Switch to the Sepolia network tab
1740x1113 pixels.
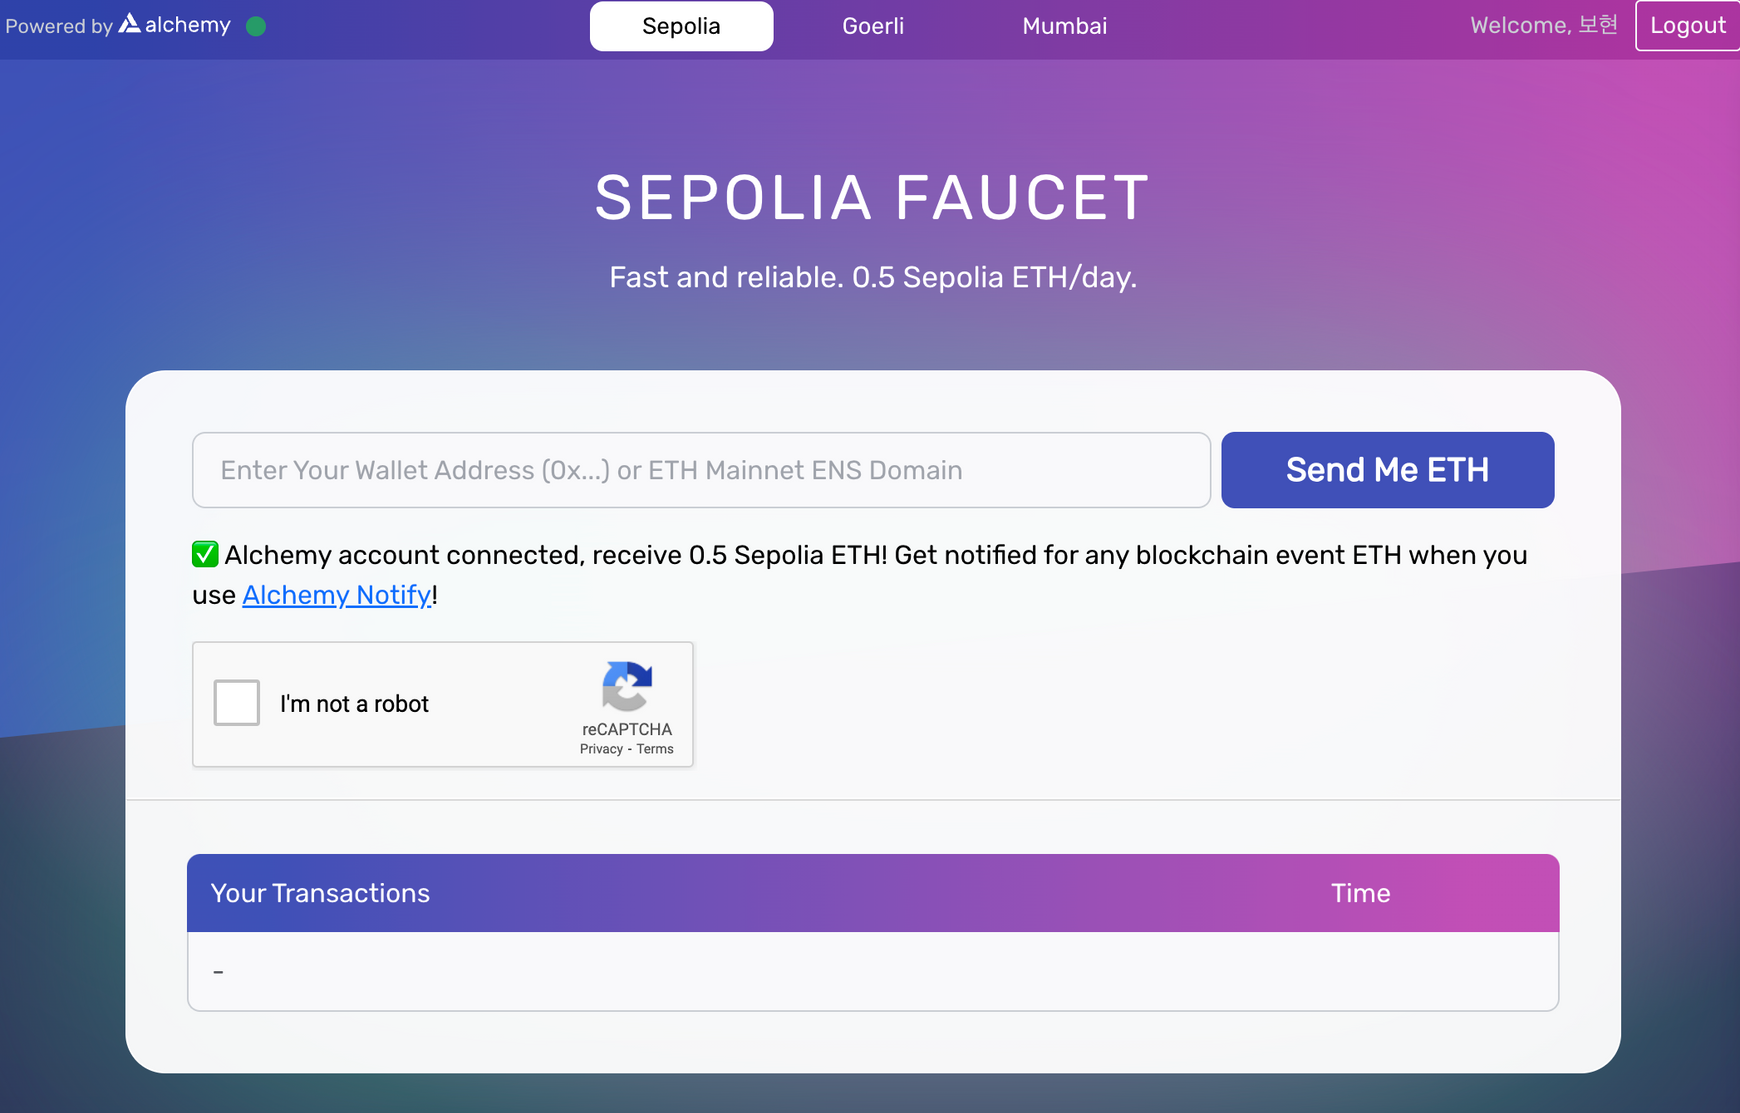681,26
